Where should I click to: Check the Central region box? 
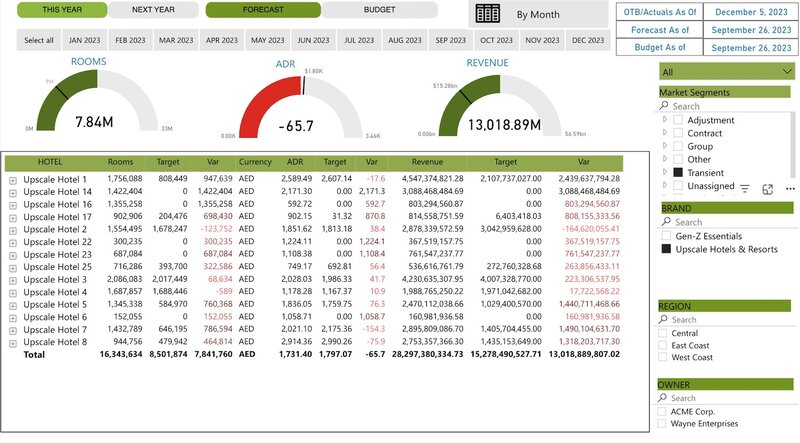click(x=662, y=333)
